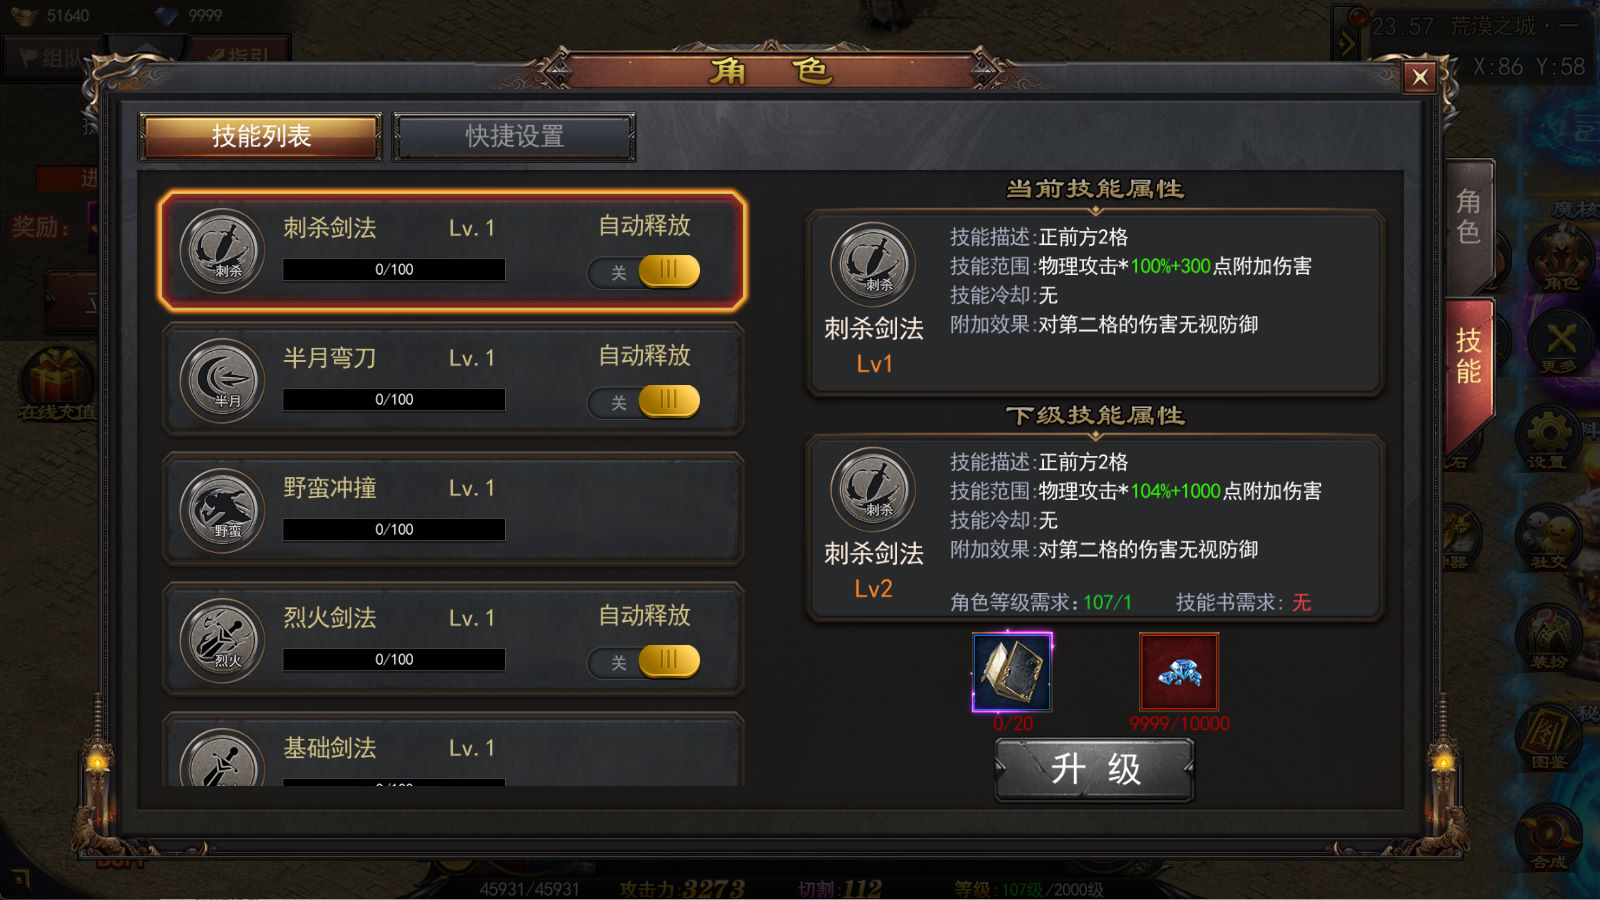Select the 刺杀剑法 skill icon in list
Image resolution: width=1600 pixels, height=900 pixels.
pyautogui.click(x=222, y=251)
